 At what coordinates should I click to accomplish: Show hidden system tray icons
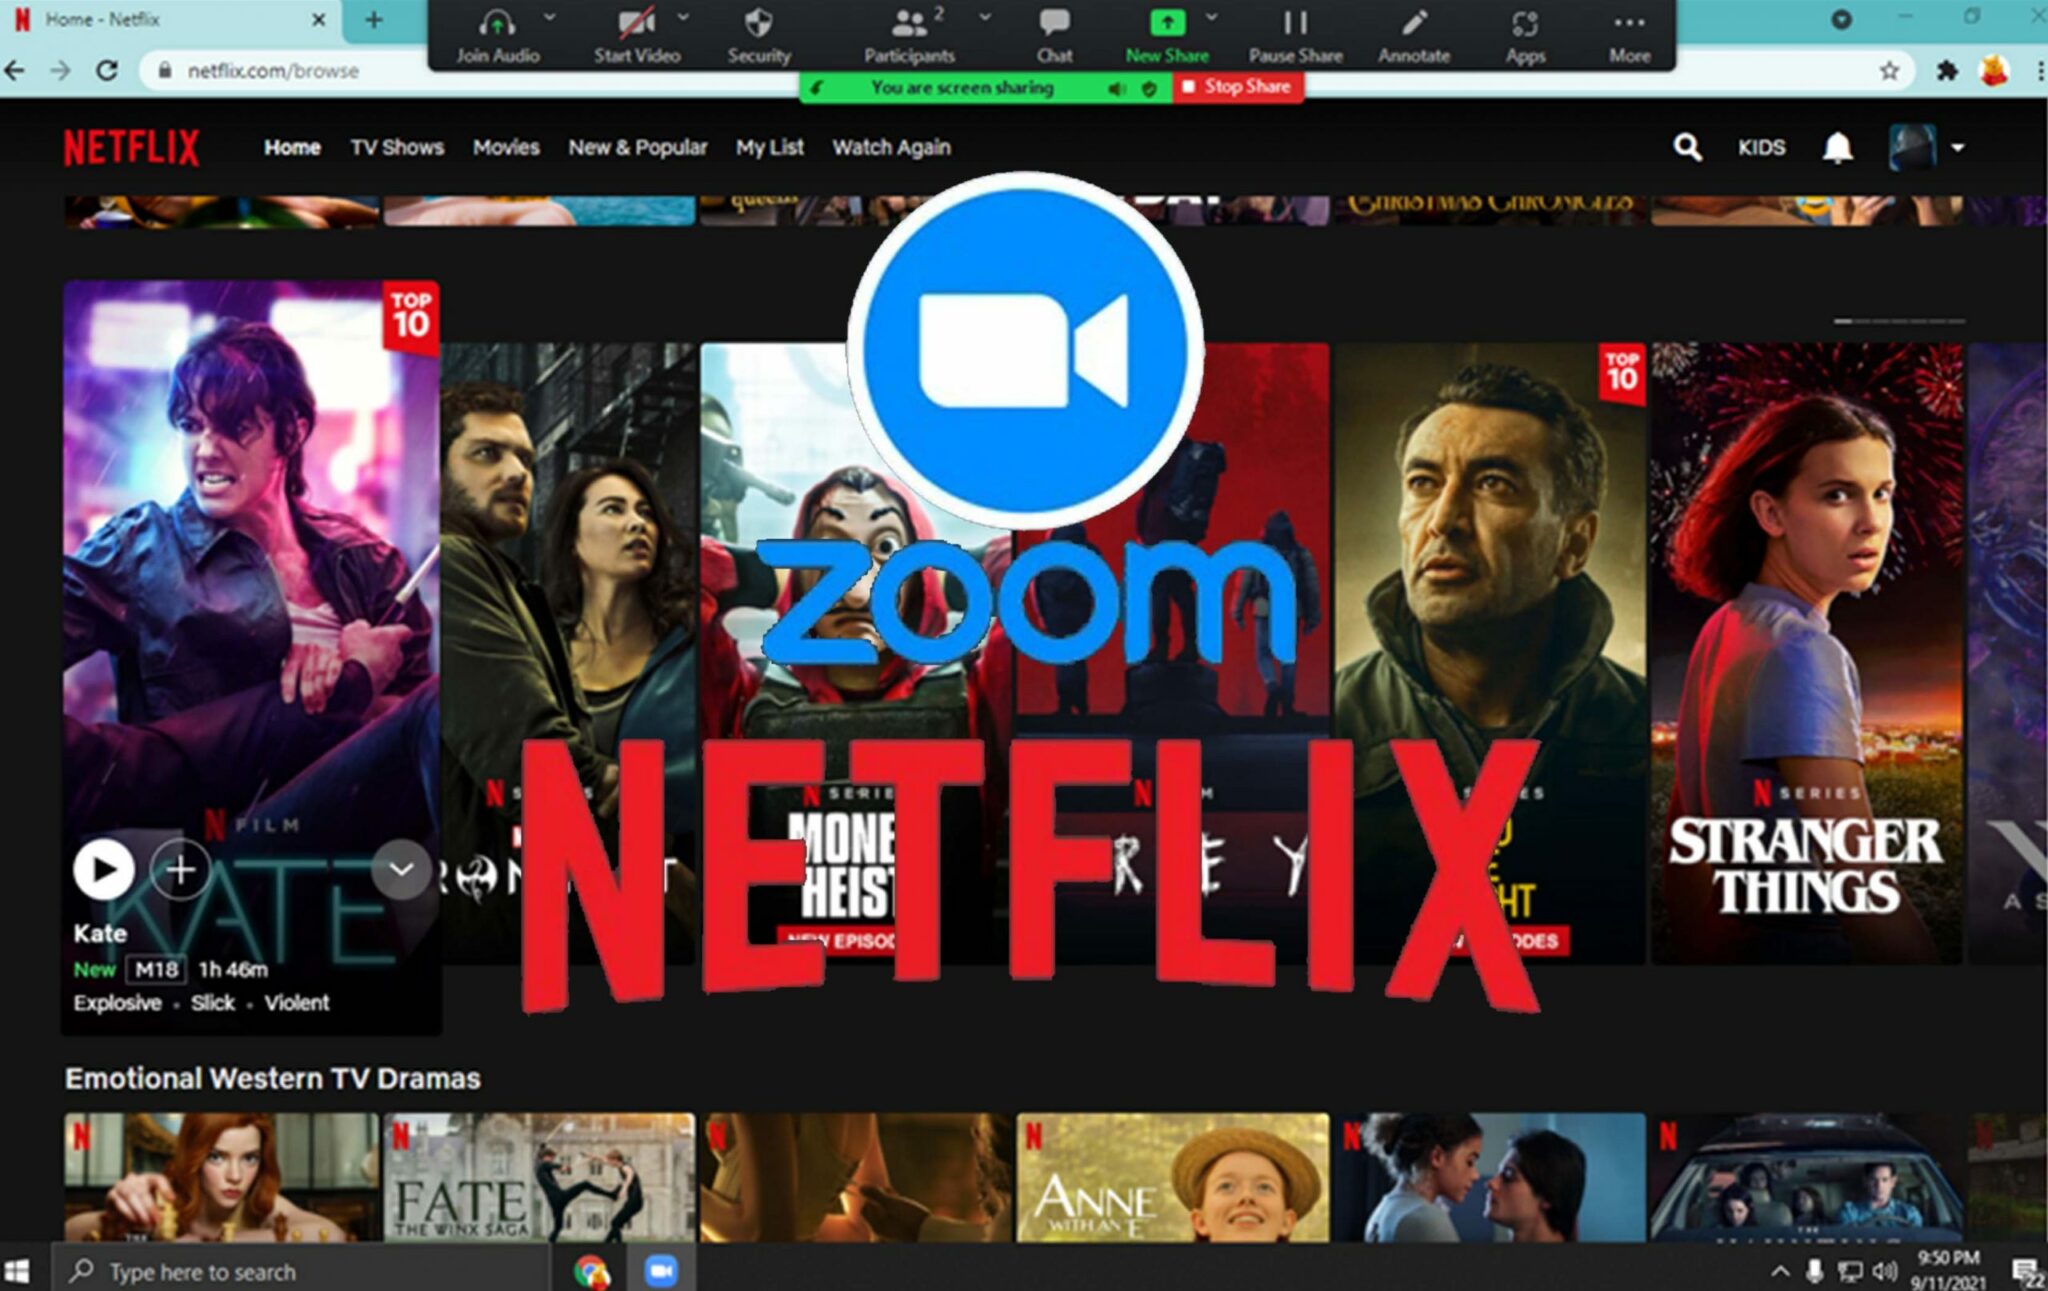pyautogui.click(x=1780, y=1272)
